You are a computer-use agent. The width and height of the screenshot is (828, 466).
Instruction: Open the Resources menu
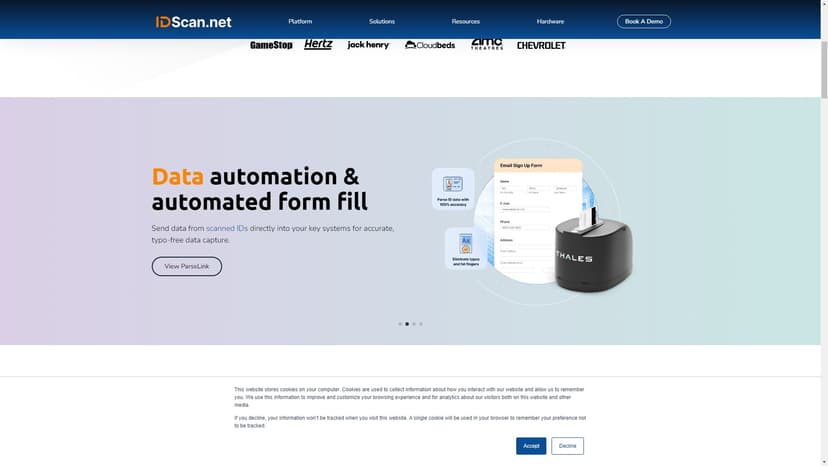pyautogui.click(x=465, y=22)
